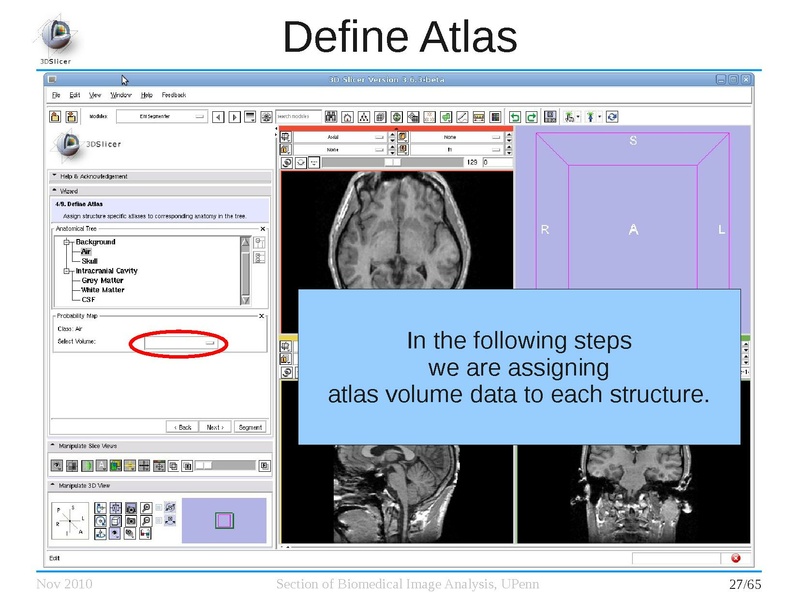This screenshot has width=800, height=600.
Task: Select the zoom-in magnifier in Manipulate 3D View
Action: click(x=146, y=507)
